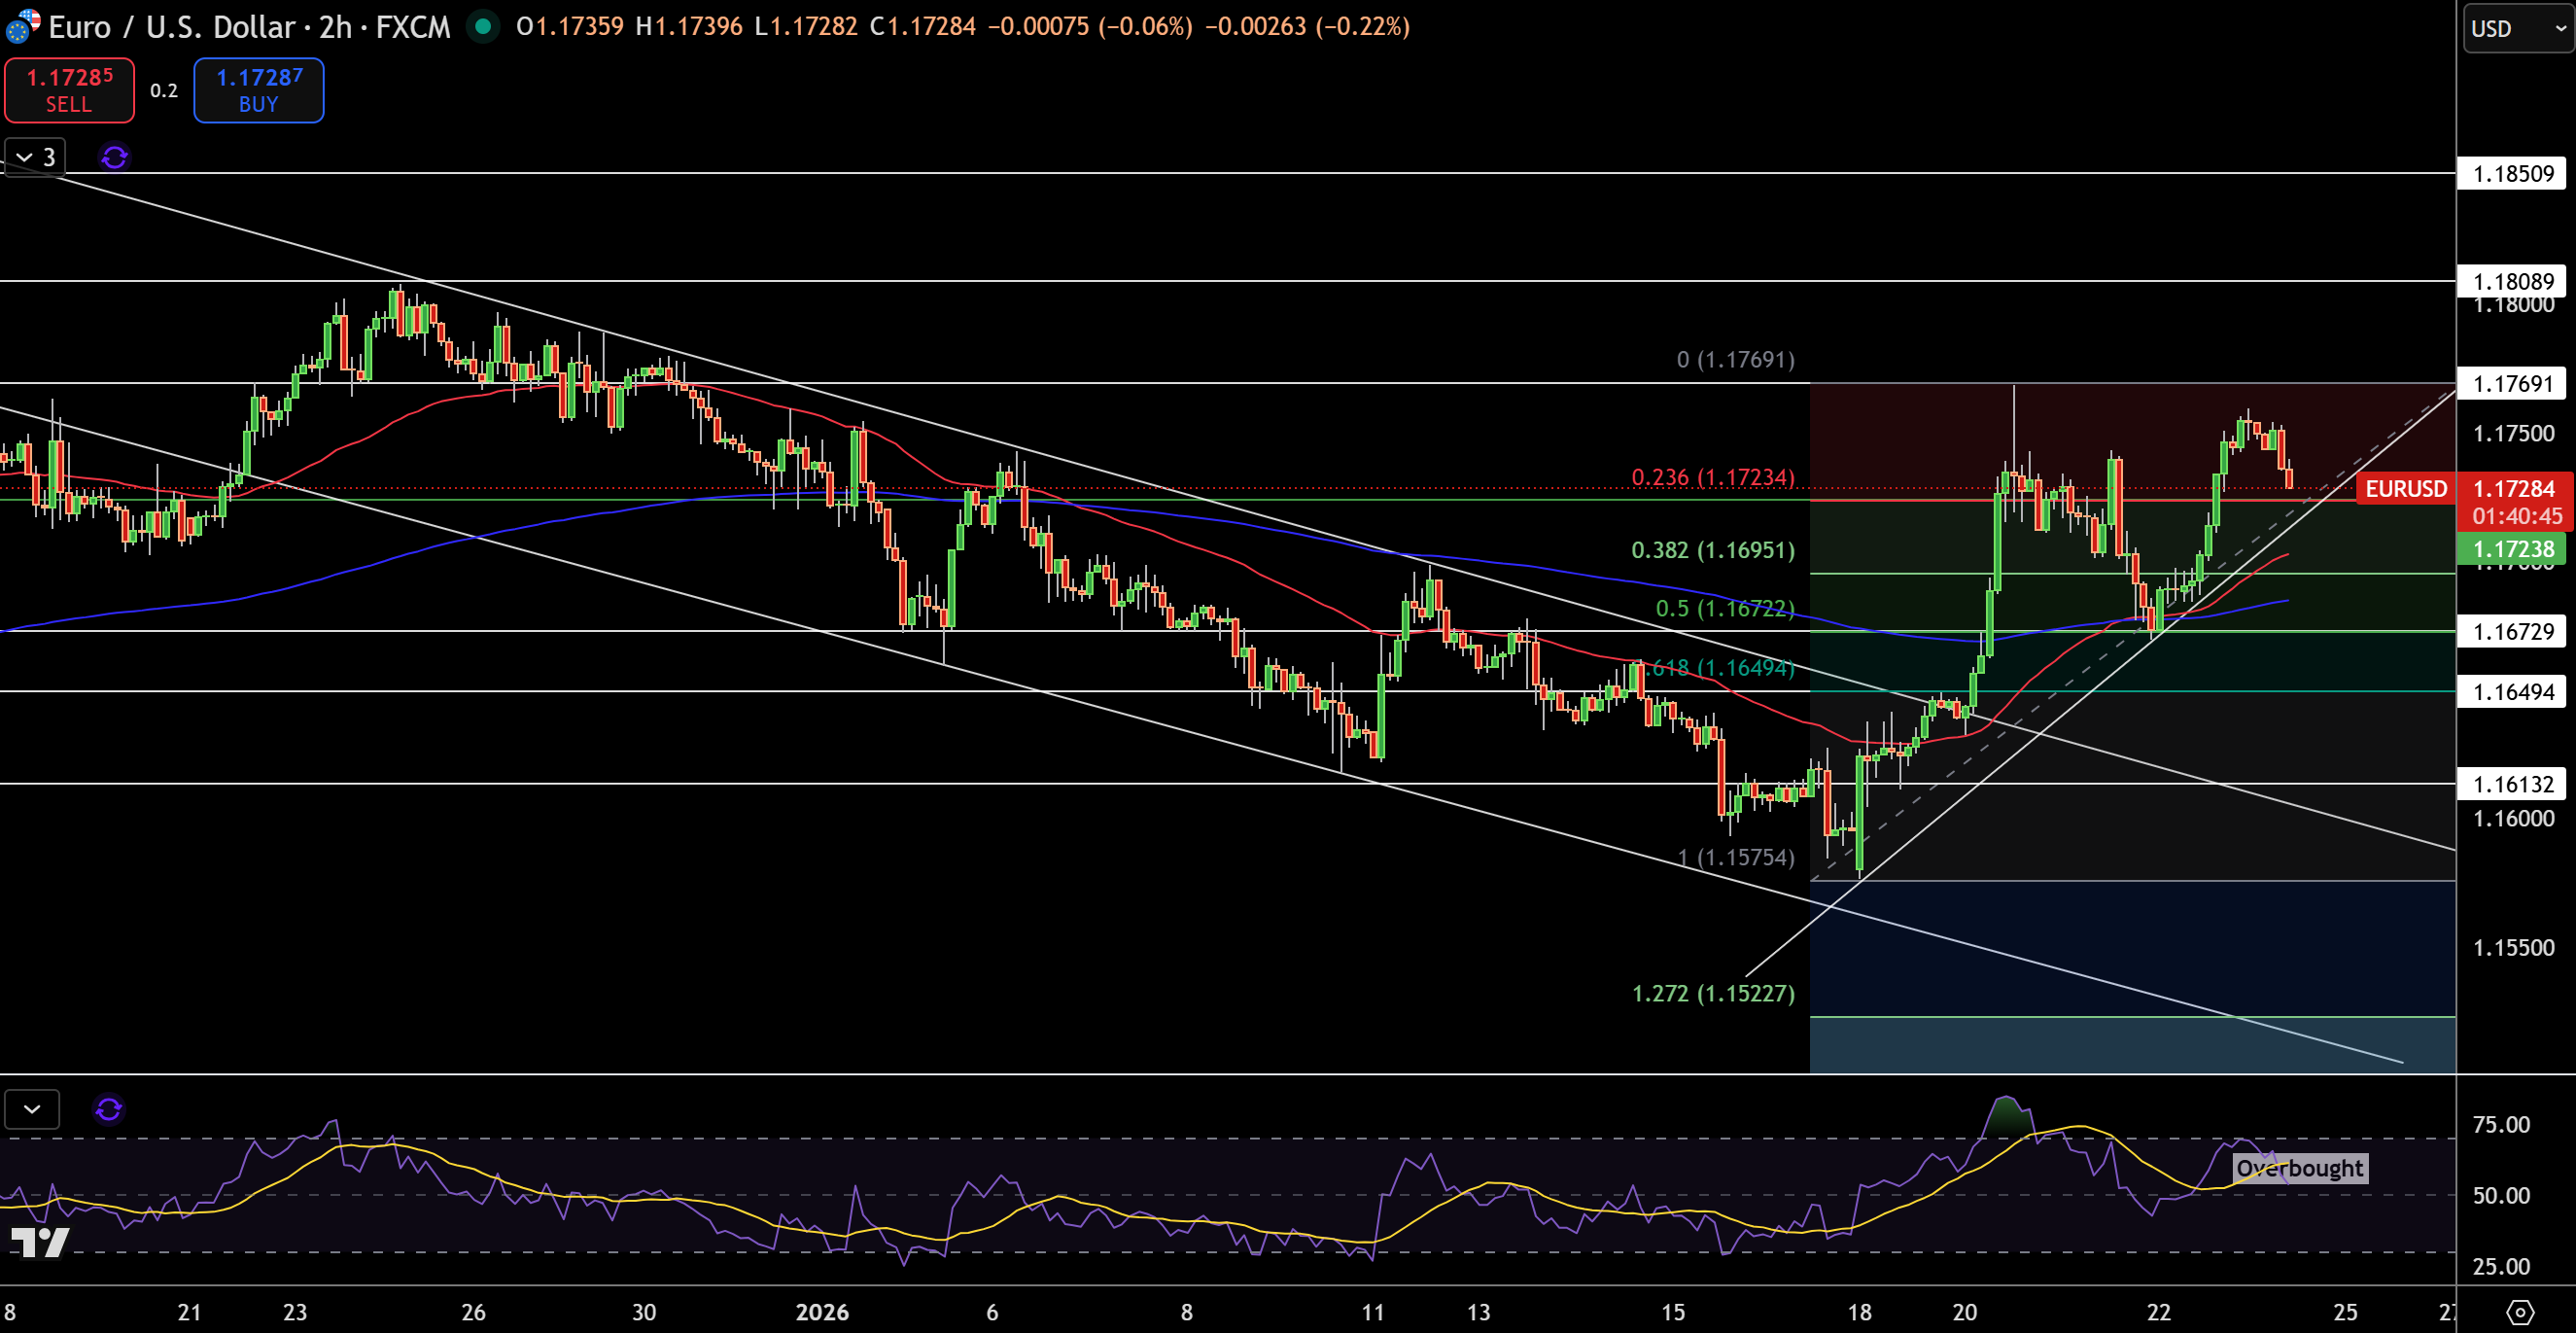The height and width of the screenshot is (1333, 2576).
Task: Click the Euro/US flag symbol icon
Action: click(x=22, y=26)
